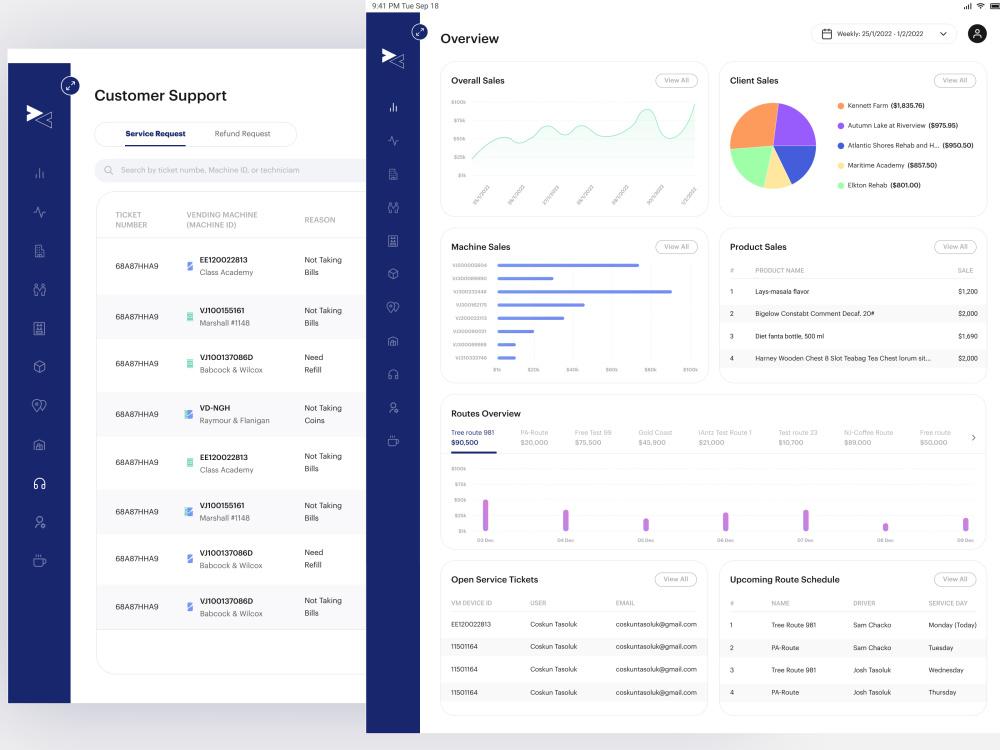Click View All in Product Sales
The height and width of the screenshot is (750, 1000).
(955, 247)
